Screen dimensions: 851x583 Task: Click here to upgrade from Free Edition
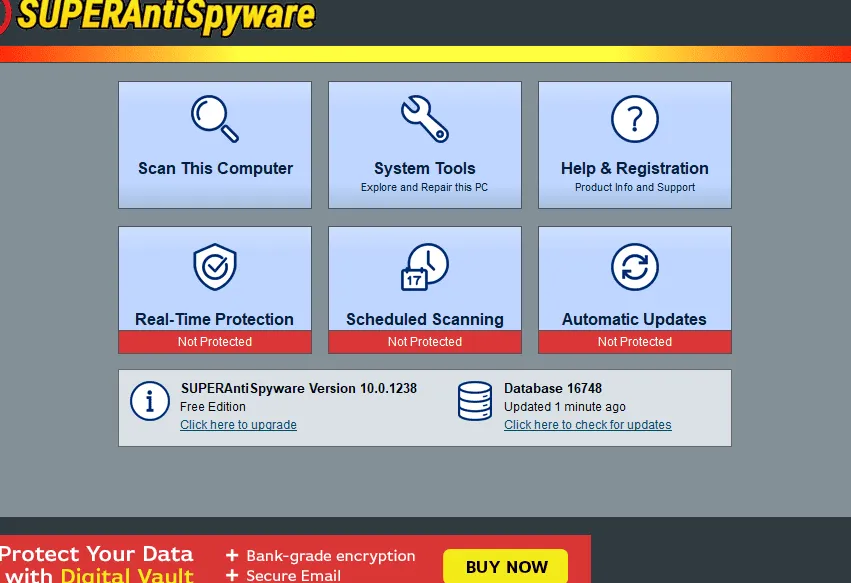pyautogui.click(x=238, y=424)
